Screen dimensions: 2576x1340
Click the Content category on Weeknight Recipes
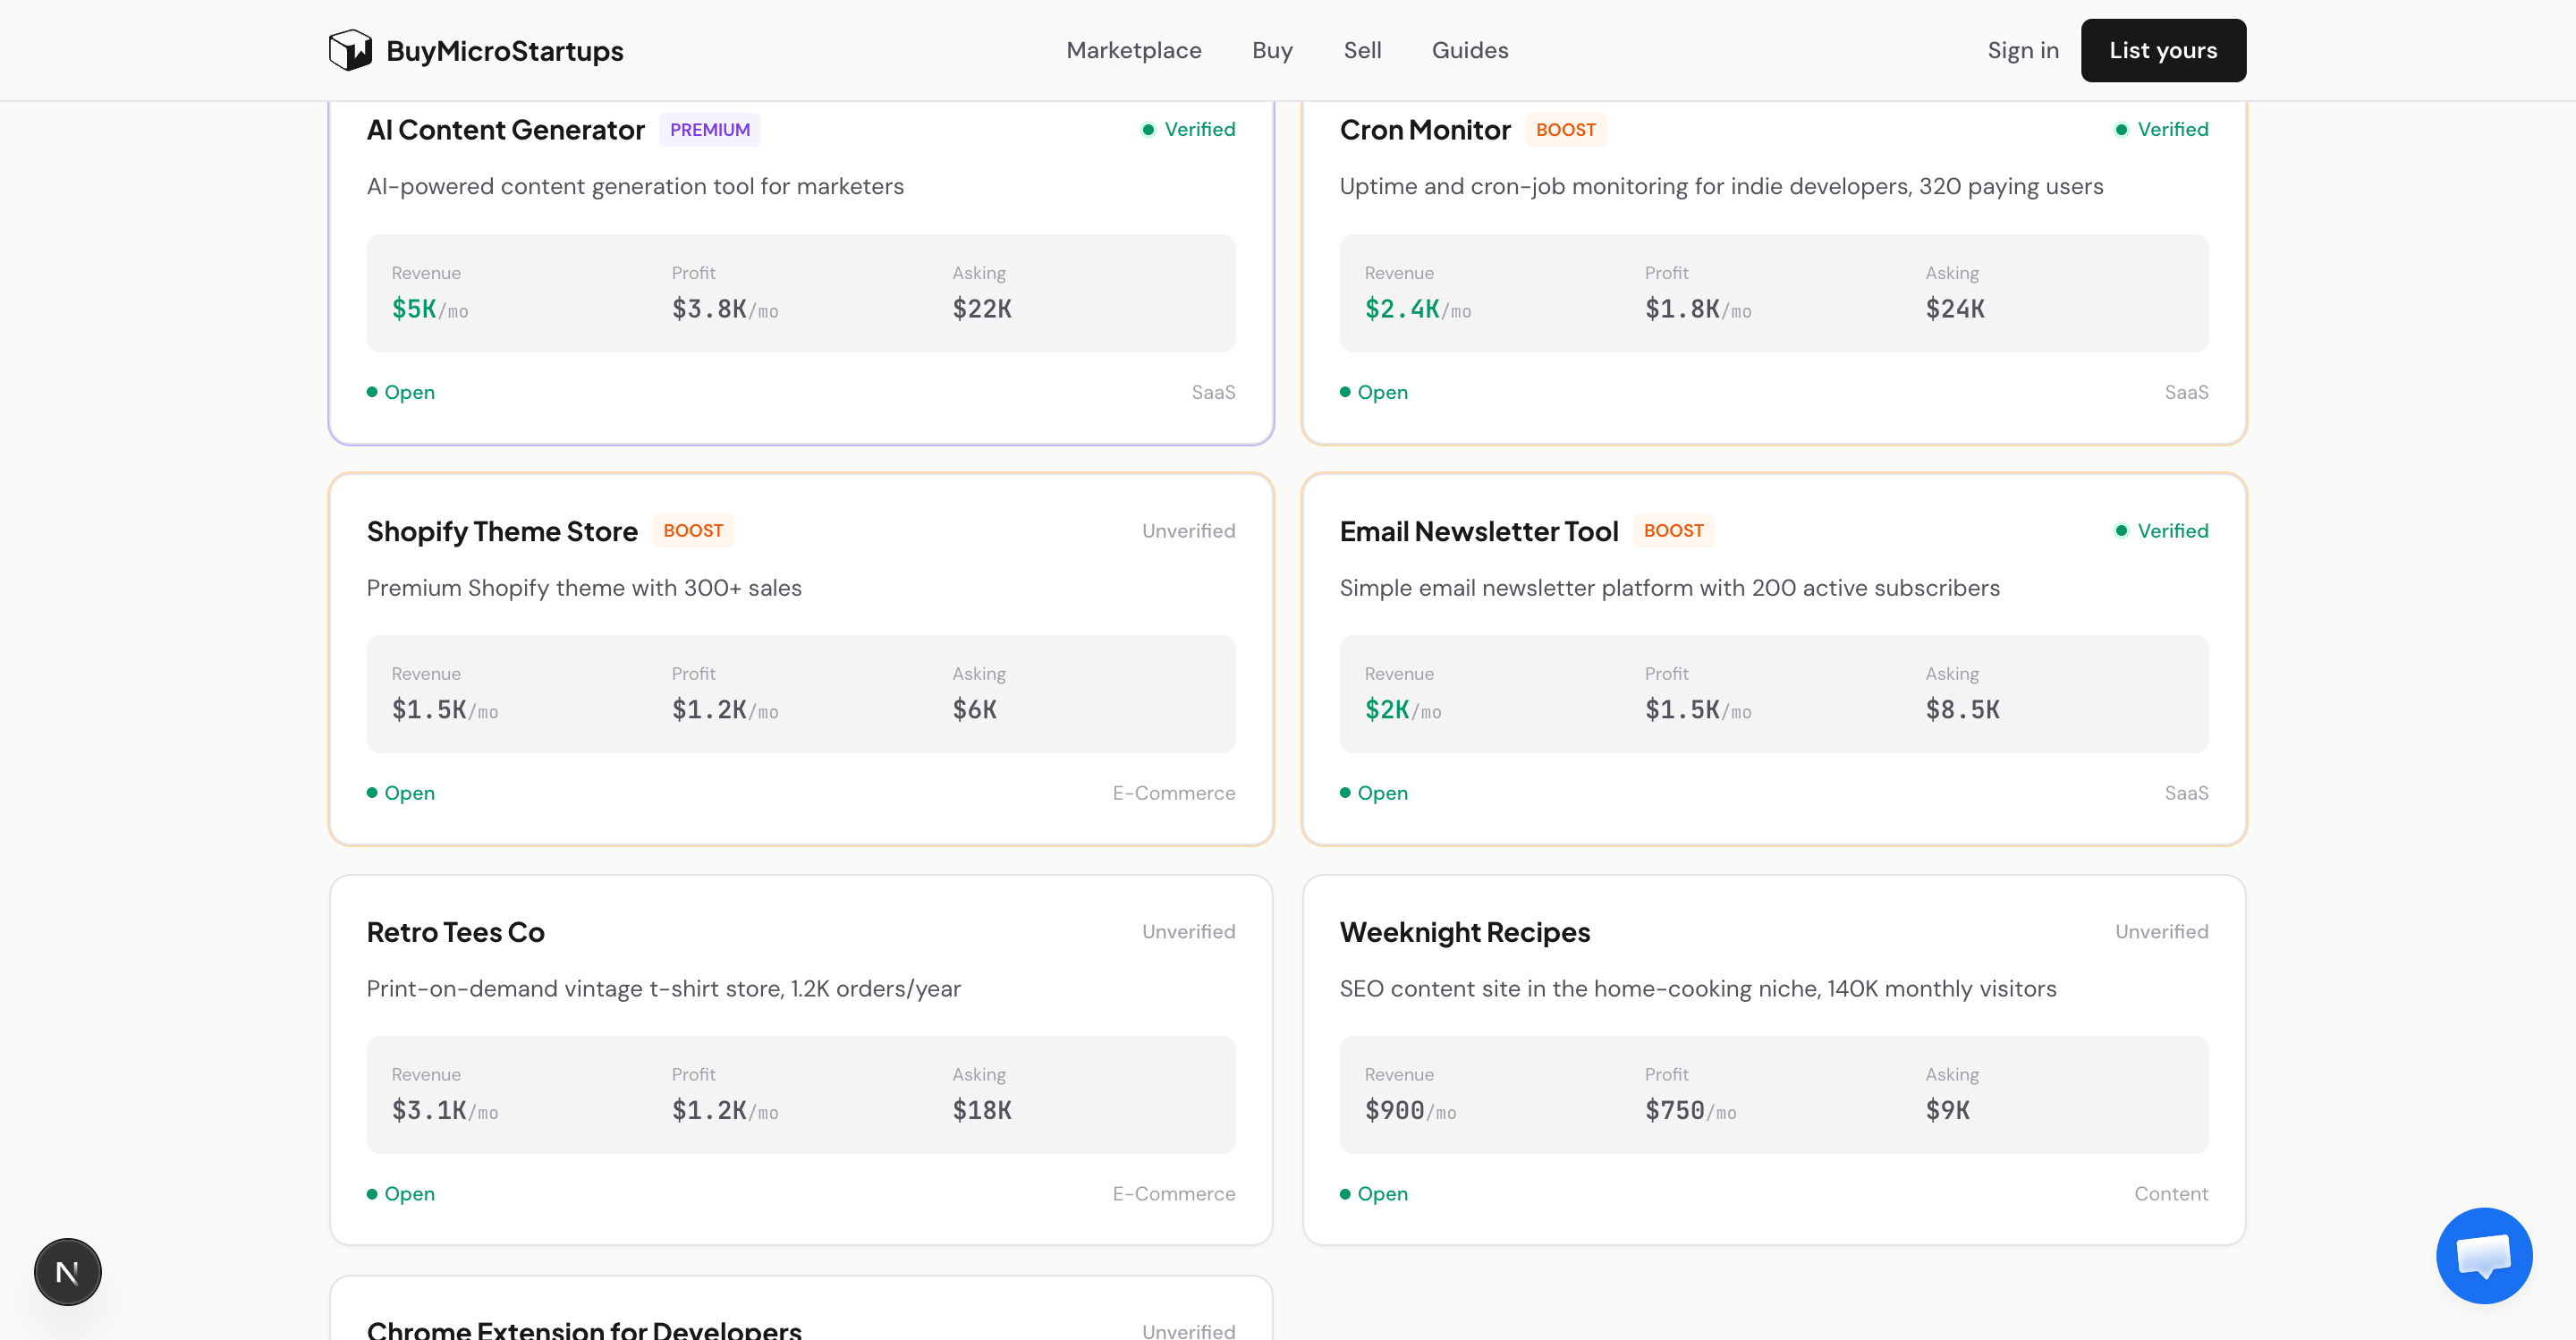coord(2171,1194)
